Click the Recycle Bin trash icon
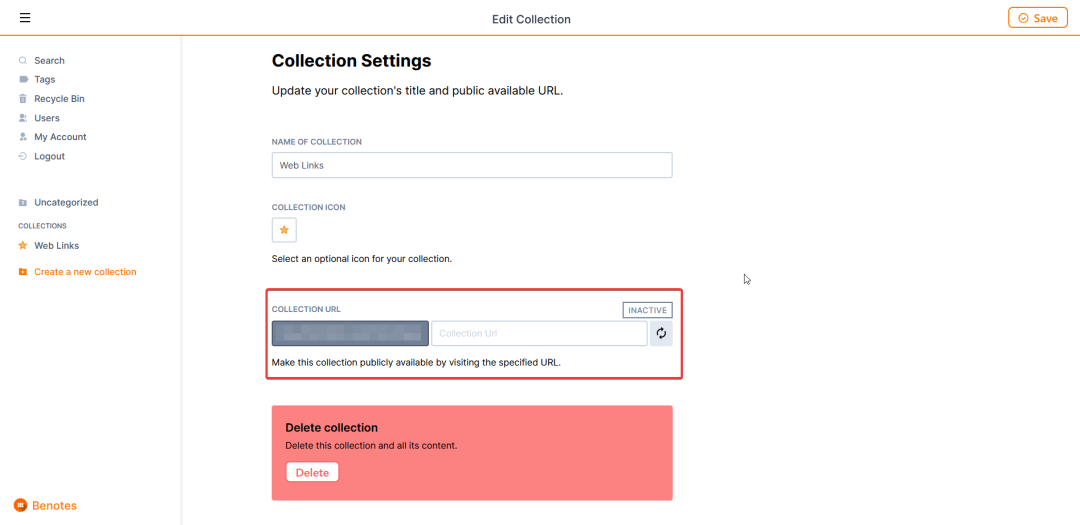The height and width of the screenshot is (525, 1080). click(x=23, y=99)
